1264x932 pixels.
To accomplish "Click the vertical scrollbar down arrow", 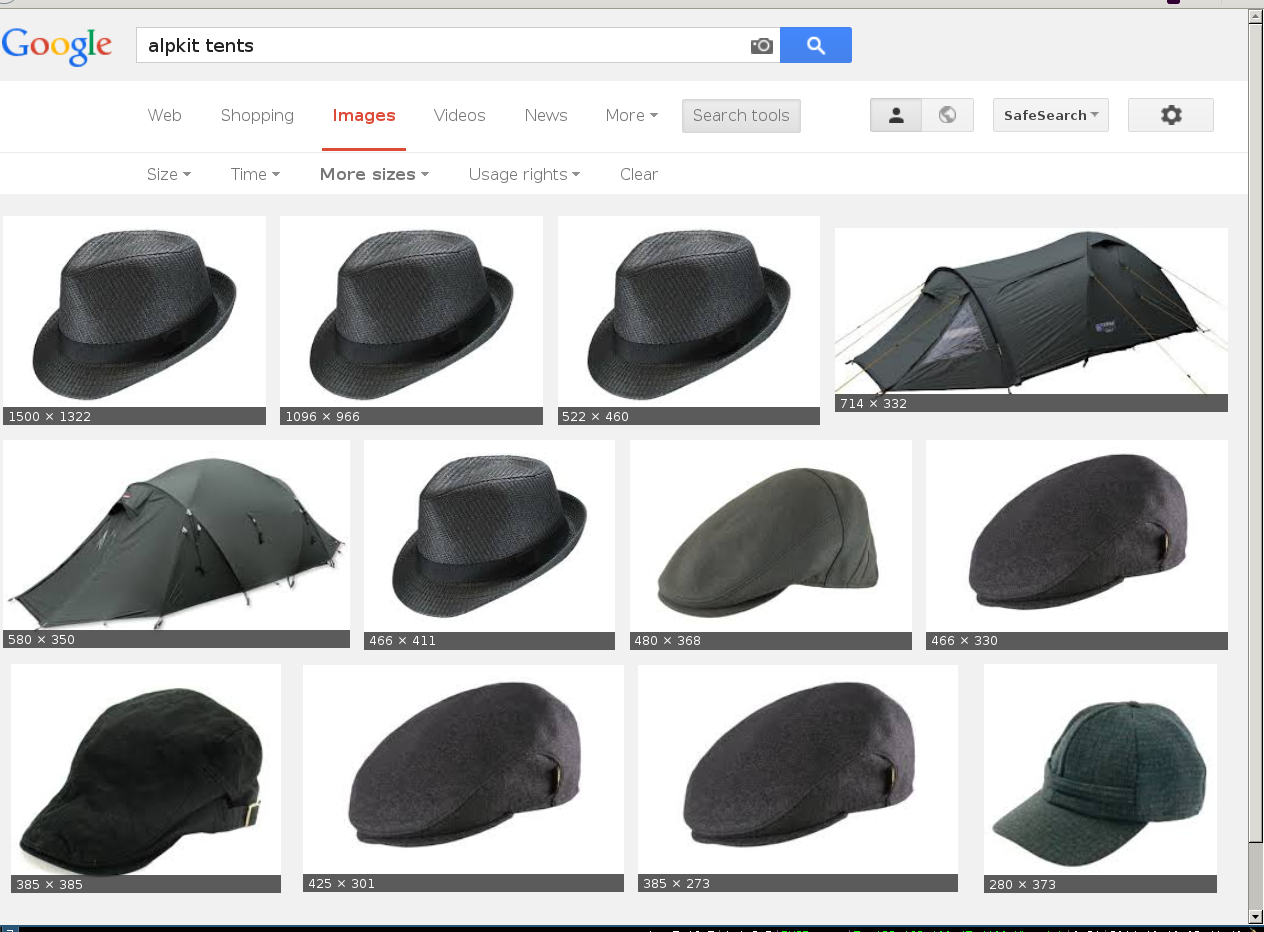I will pyautogui.click(x=1255, y=916).
